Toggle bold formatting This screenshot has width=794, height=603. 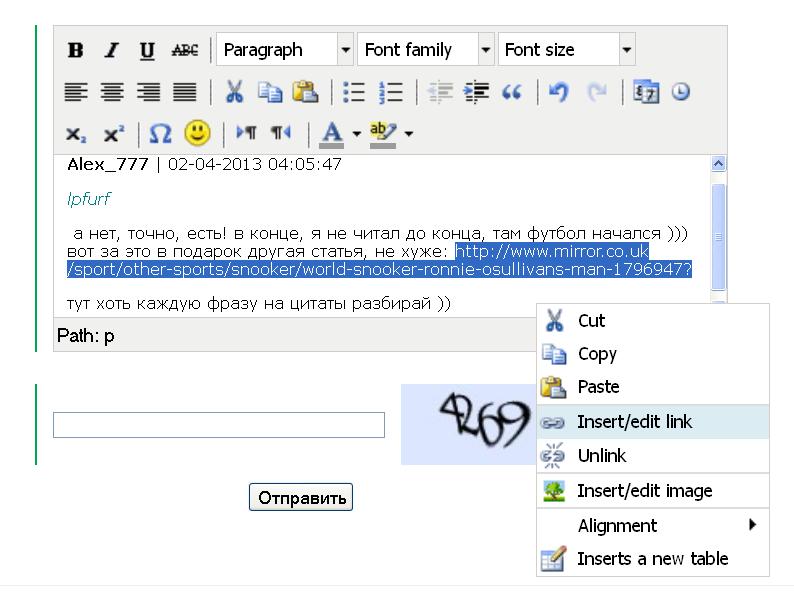(75, 50)
